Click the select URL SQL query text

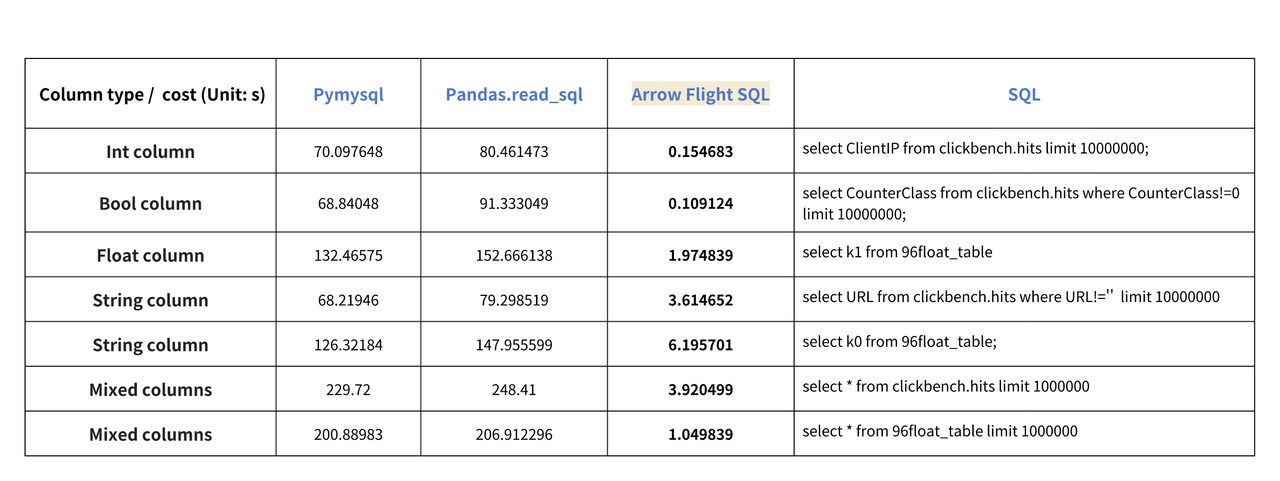click(x=1010, y=297)
